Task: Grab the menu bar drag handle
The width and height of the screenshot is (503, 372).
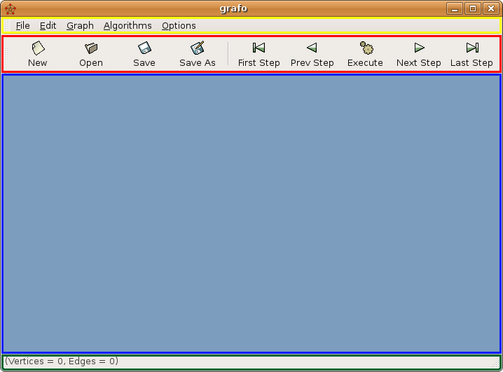Action: pos(7,26)
